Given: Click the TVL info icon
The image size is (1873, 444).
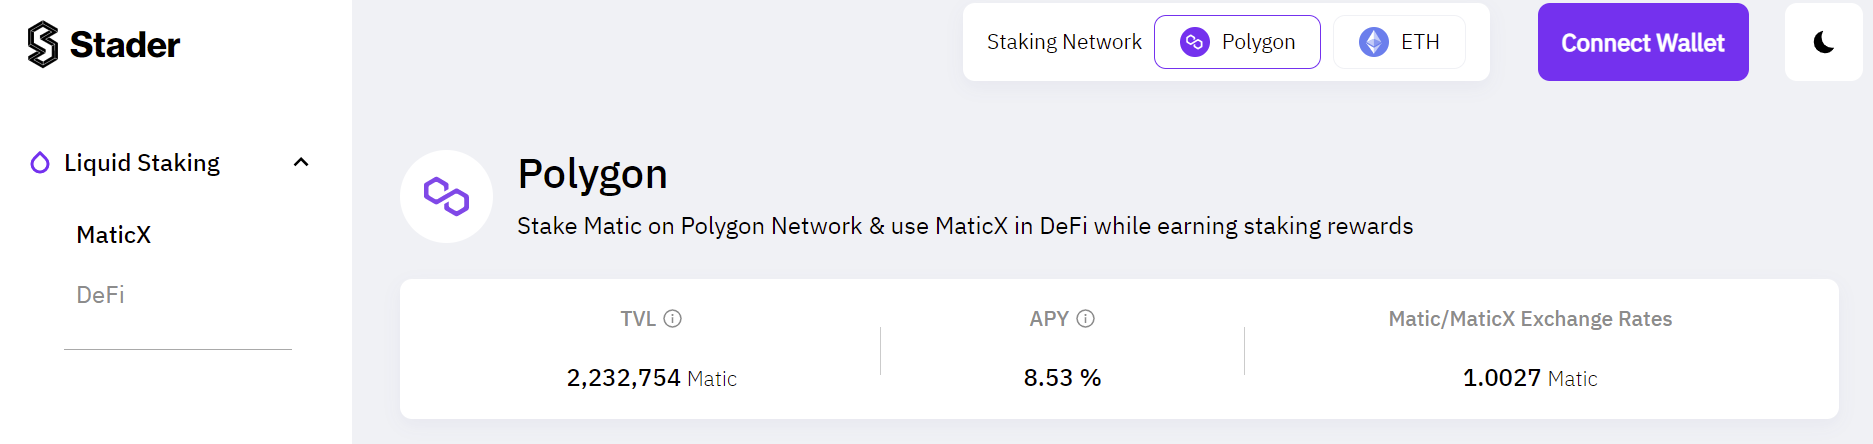Looking at the screenshot, I should (673, 319).
